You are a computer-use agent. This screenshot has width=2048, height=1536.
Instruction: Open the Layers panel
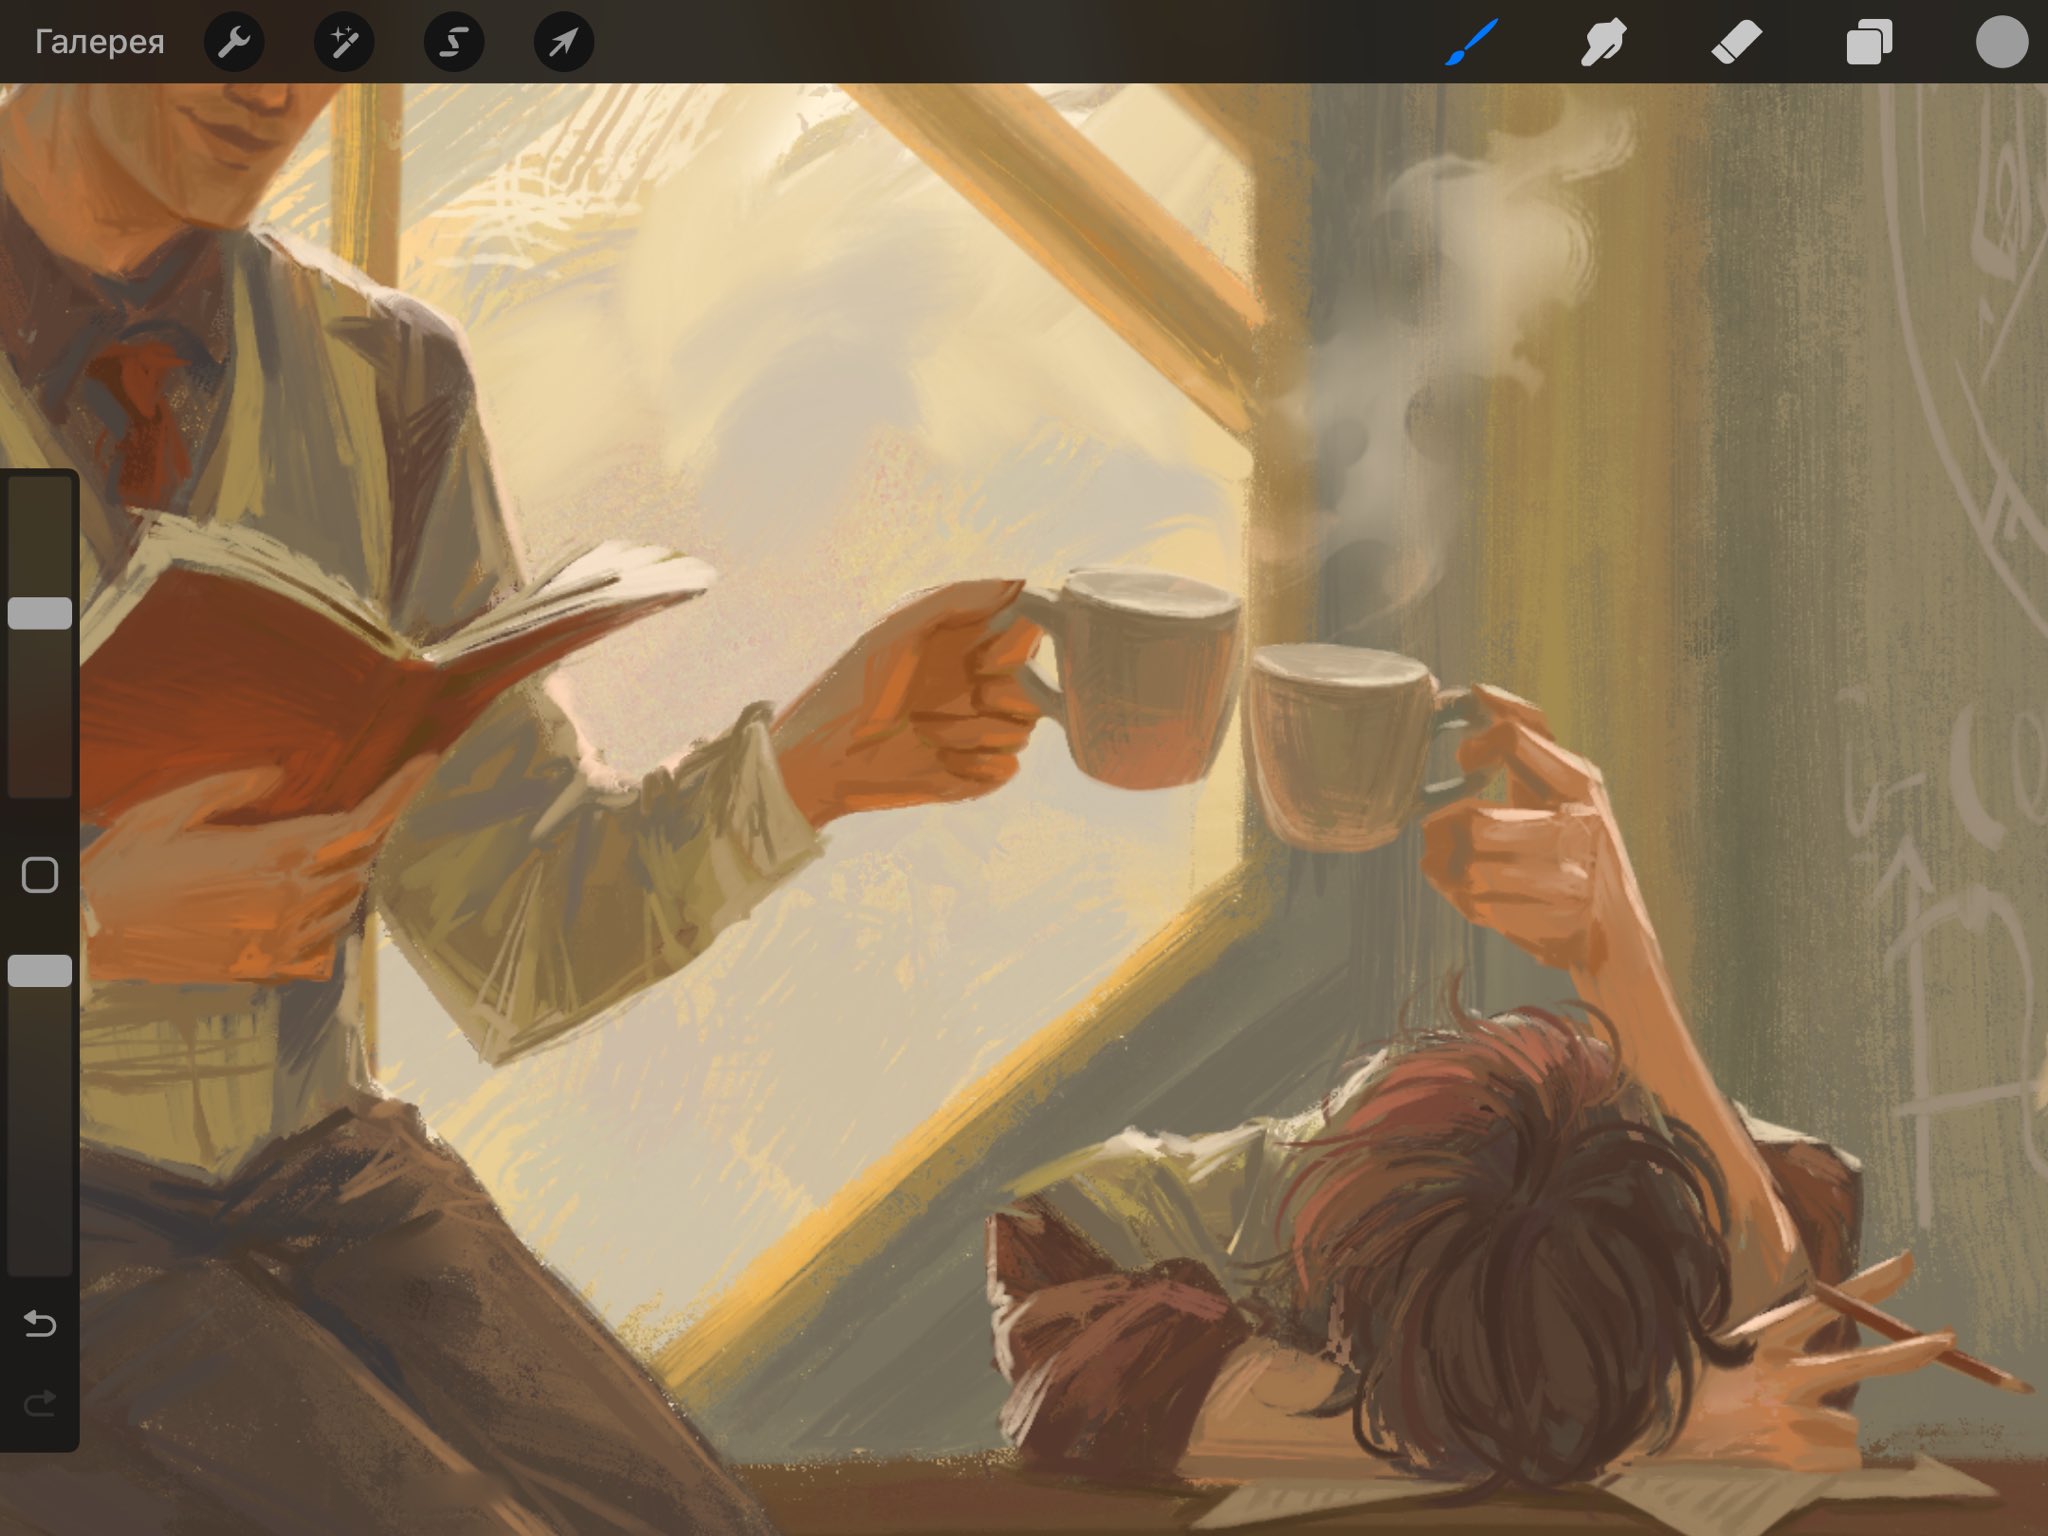(1869, 42)
